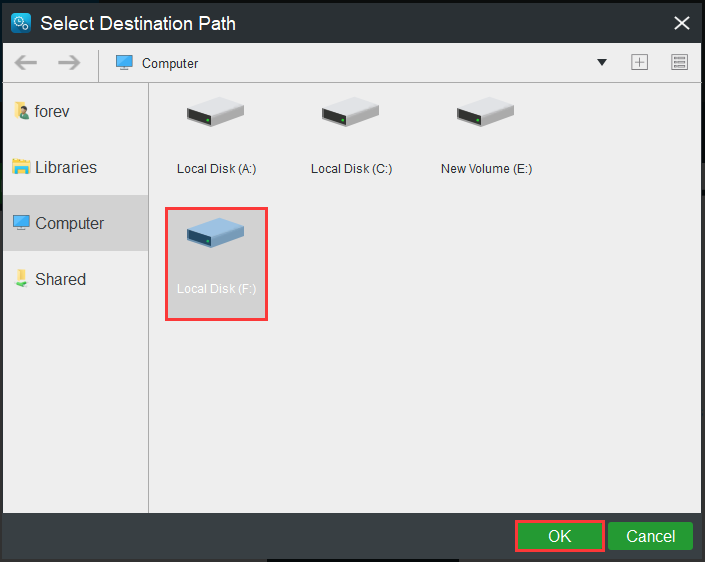Click the "Local Disk (A:)" label
Viewport: 705px width, 562px height.
tap(216, 169)
